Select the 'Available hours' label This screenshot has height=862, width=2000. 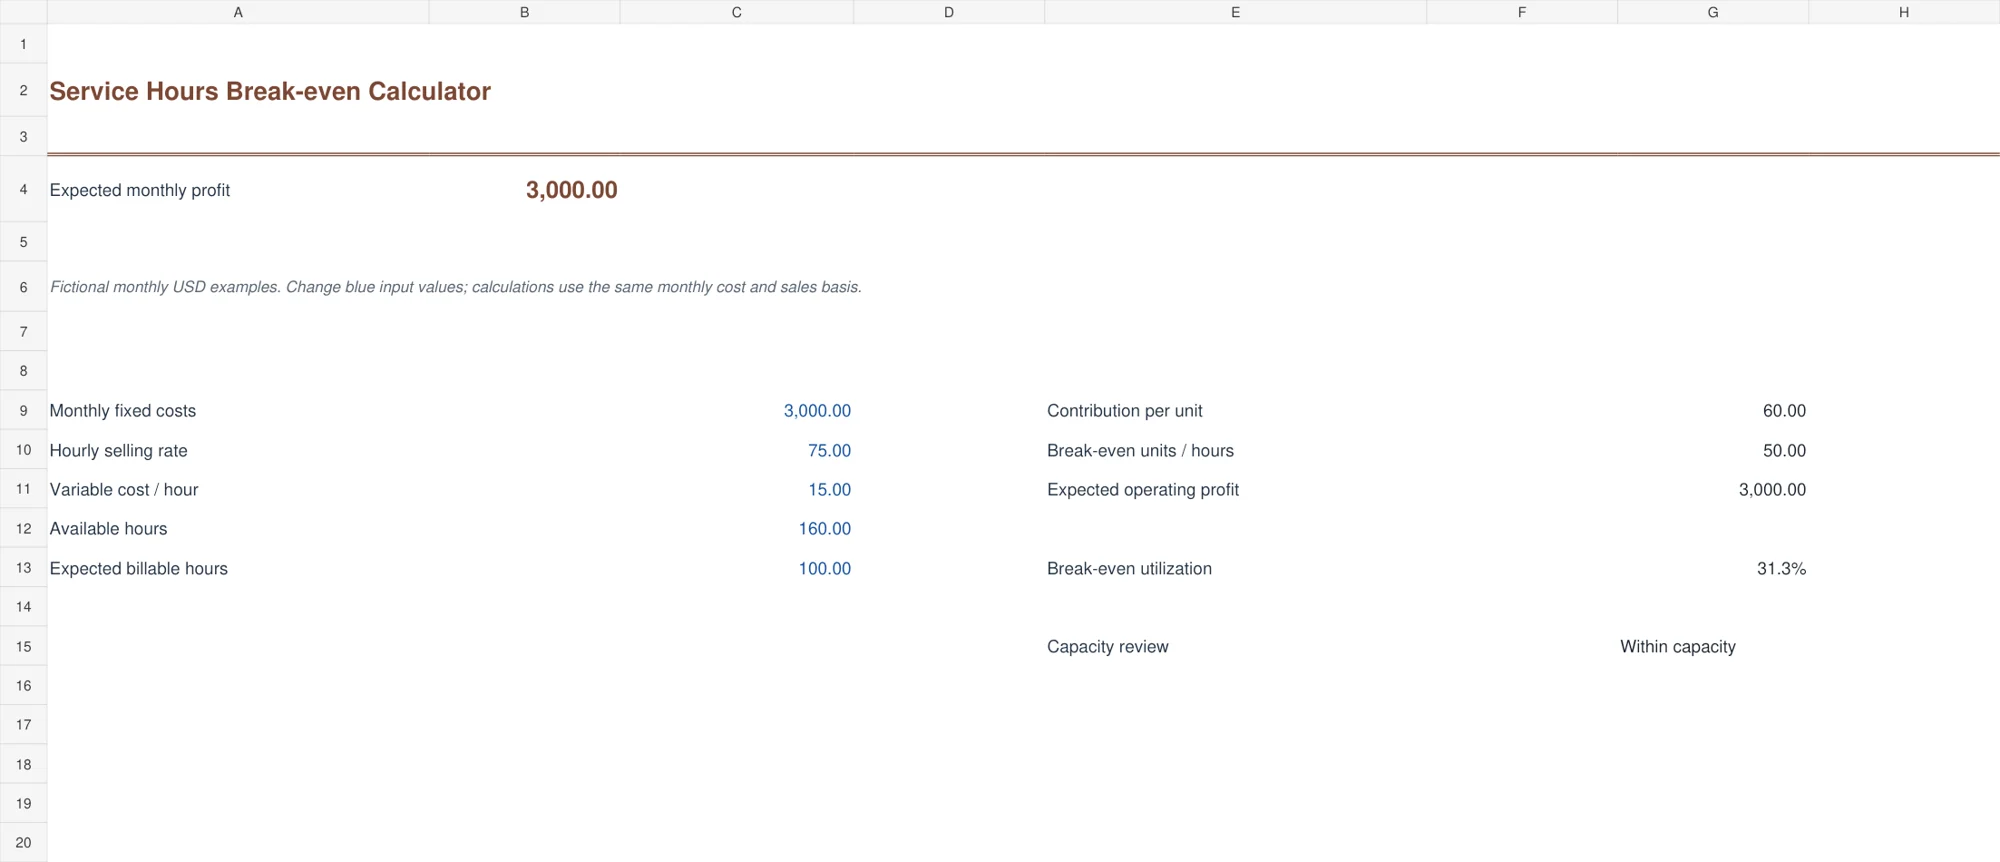coord(109,529)
